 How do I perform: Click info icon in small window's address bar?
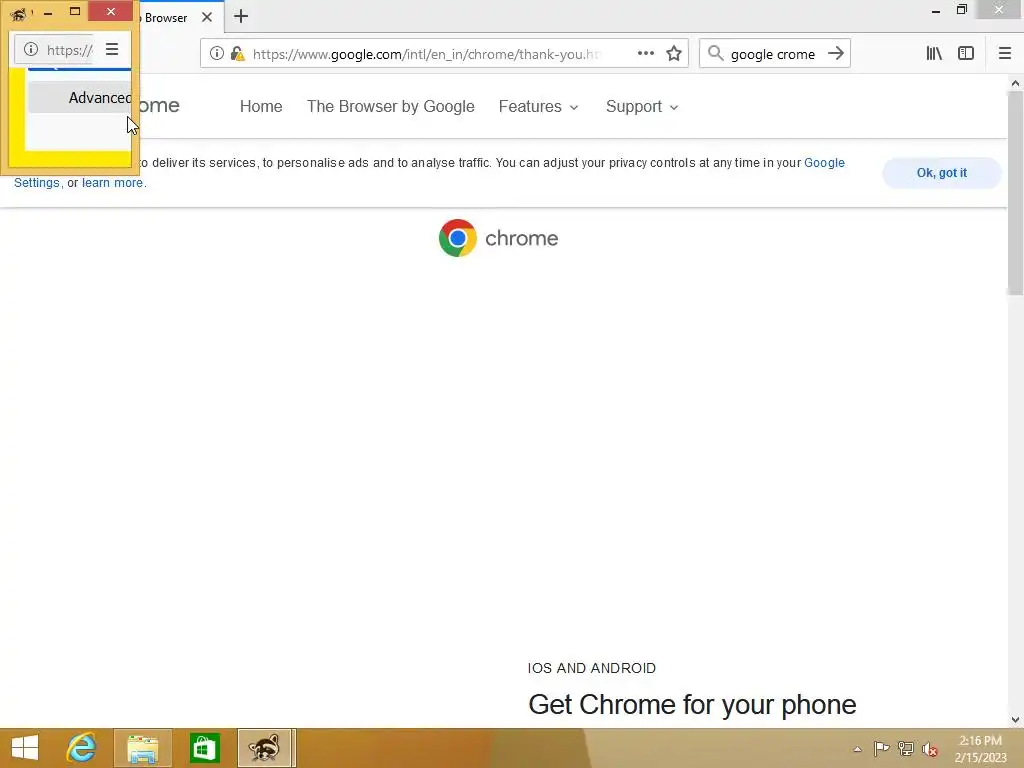(x=31, y=49)
